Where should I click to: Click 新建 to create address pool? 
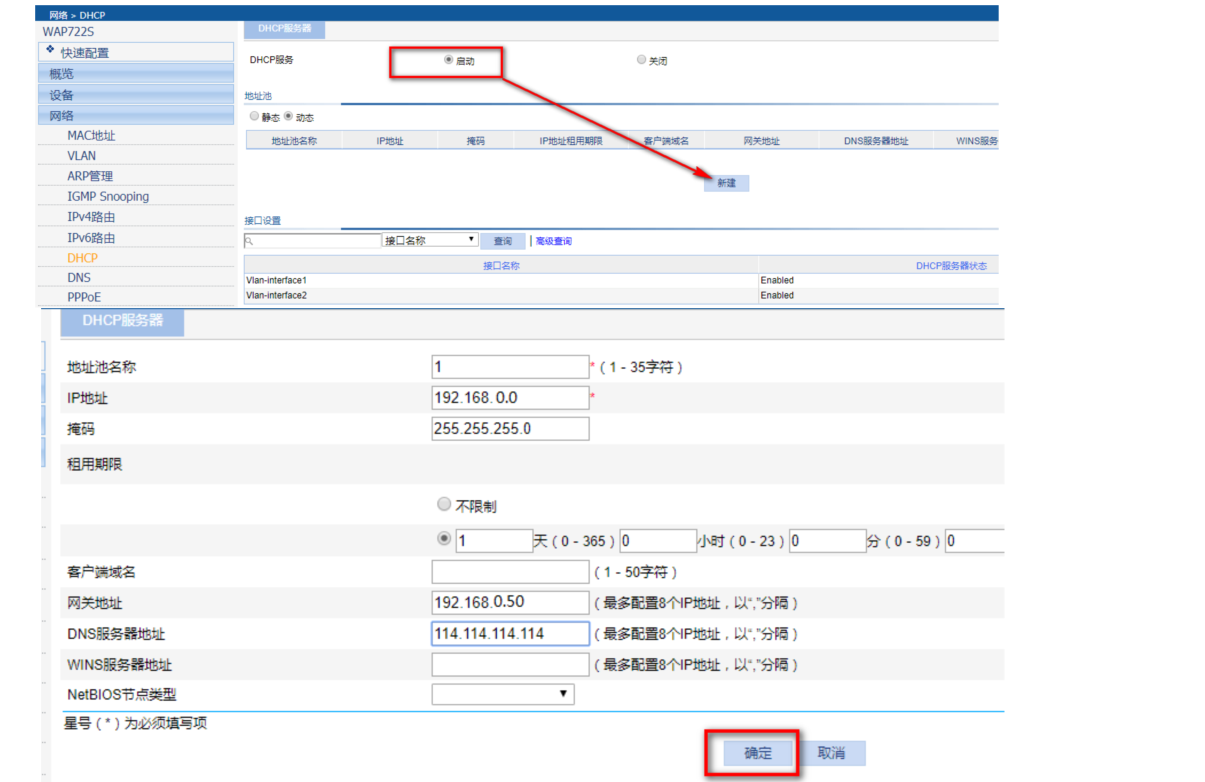click(x=726, y=183)
